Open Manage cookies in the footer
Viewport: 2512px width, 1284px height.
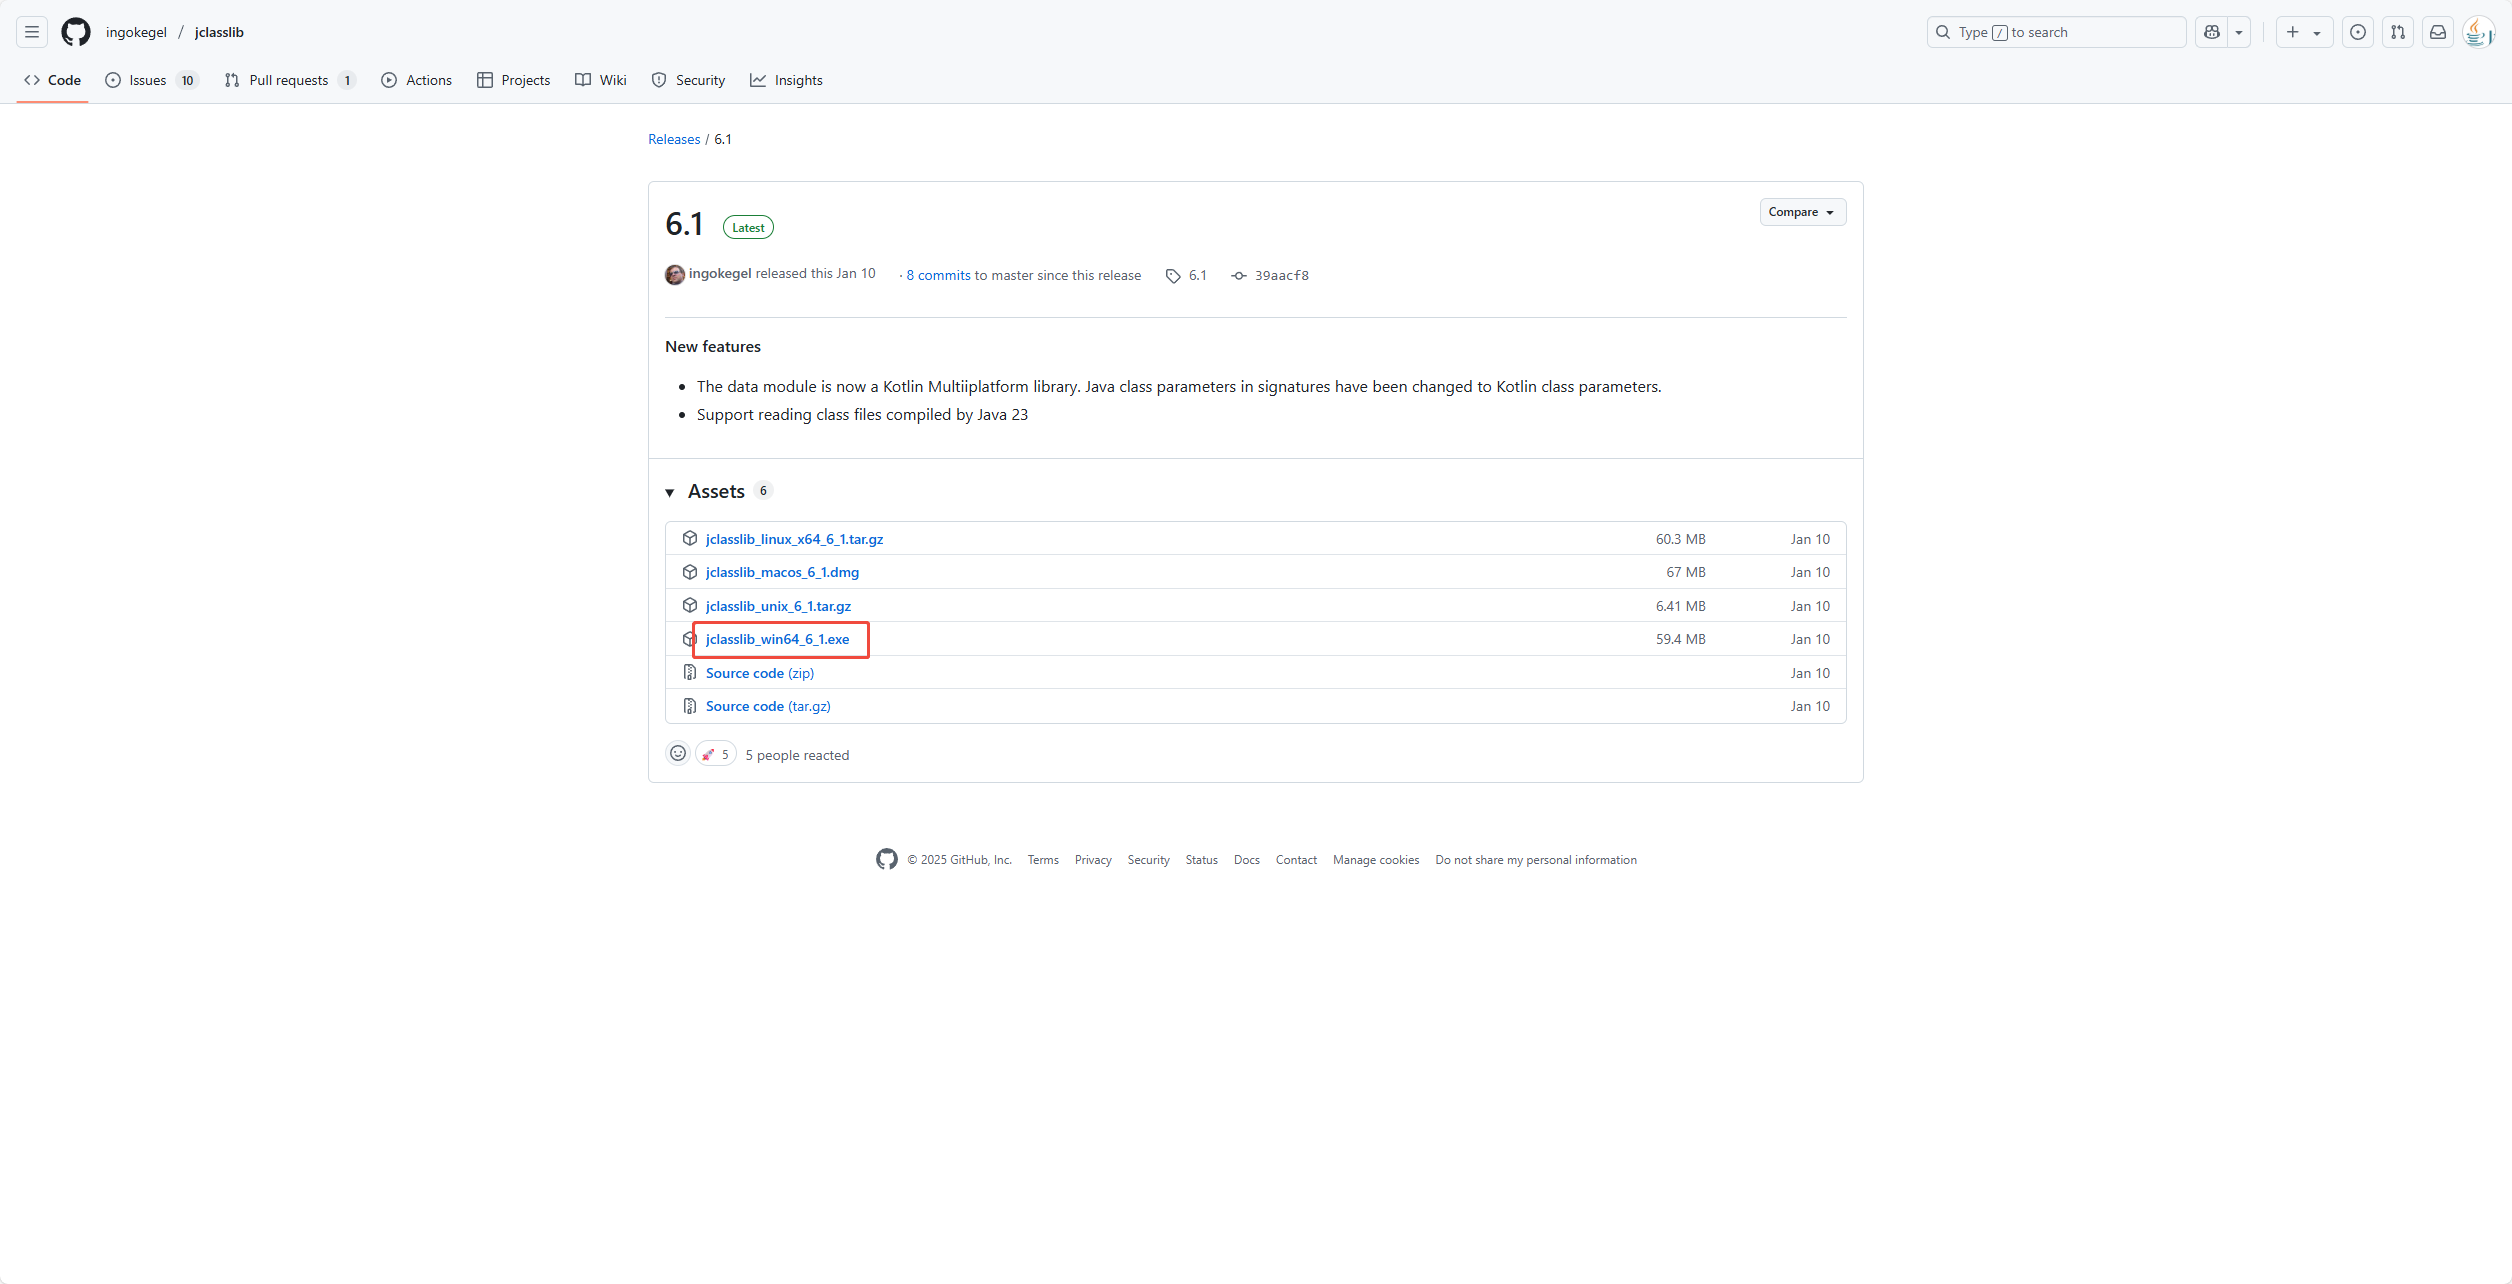point(1376,860)
